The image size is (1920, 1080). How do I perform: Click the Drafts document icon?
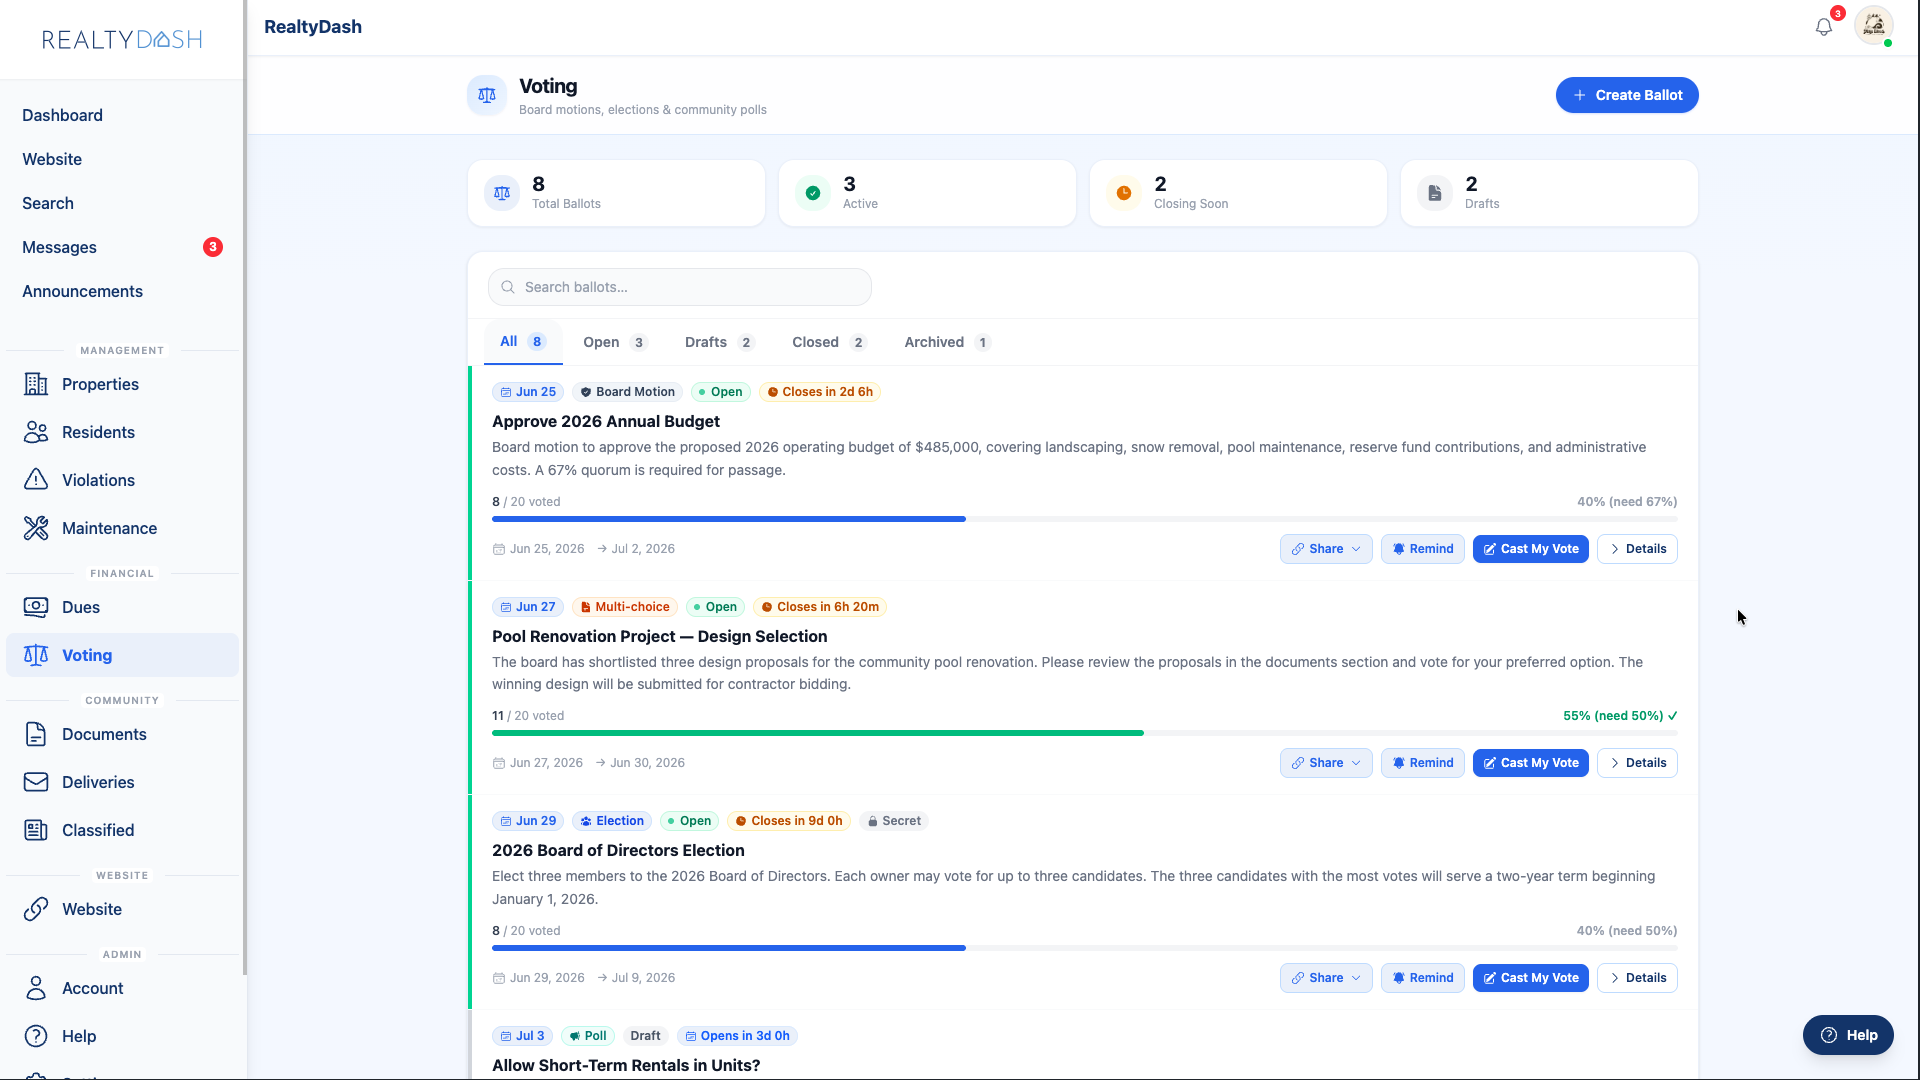[x=1435, y=193]
